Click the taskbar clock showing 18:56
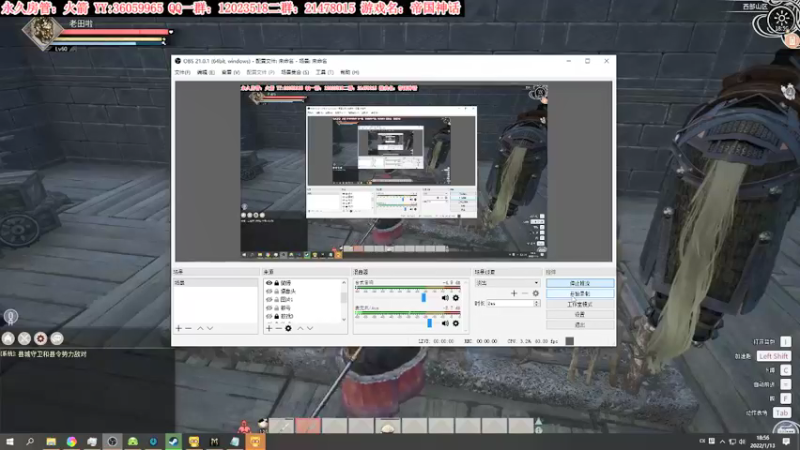The width and height of the screenshot is (800, 450). [x=763, y=441]
